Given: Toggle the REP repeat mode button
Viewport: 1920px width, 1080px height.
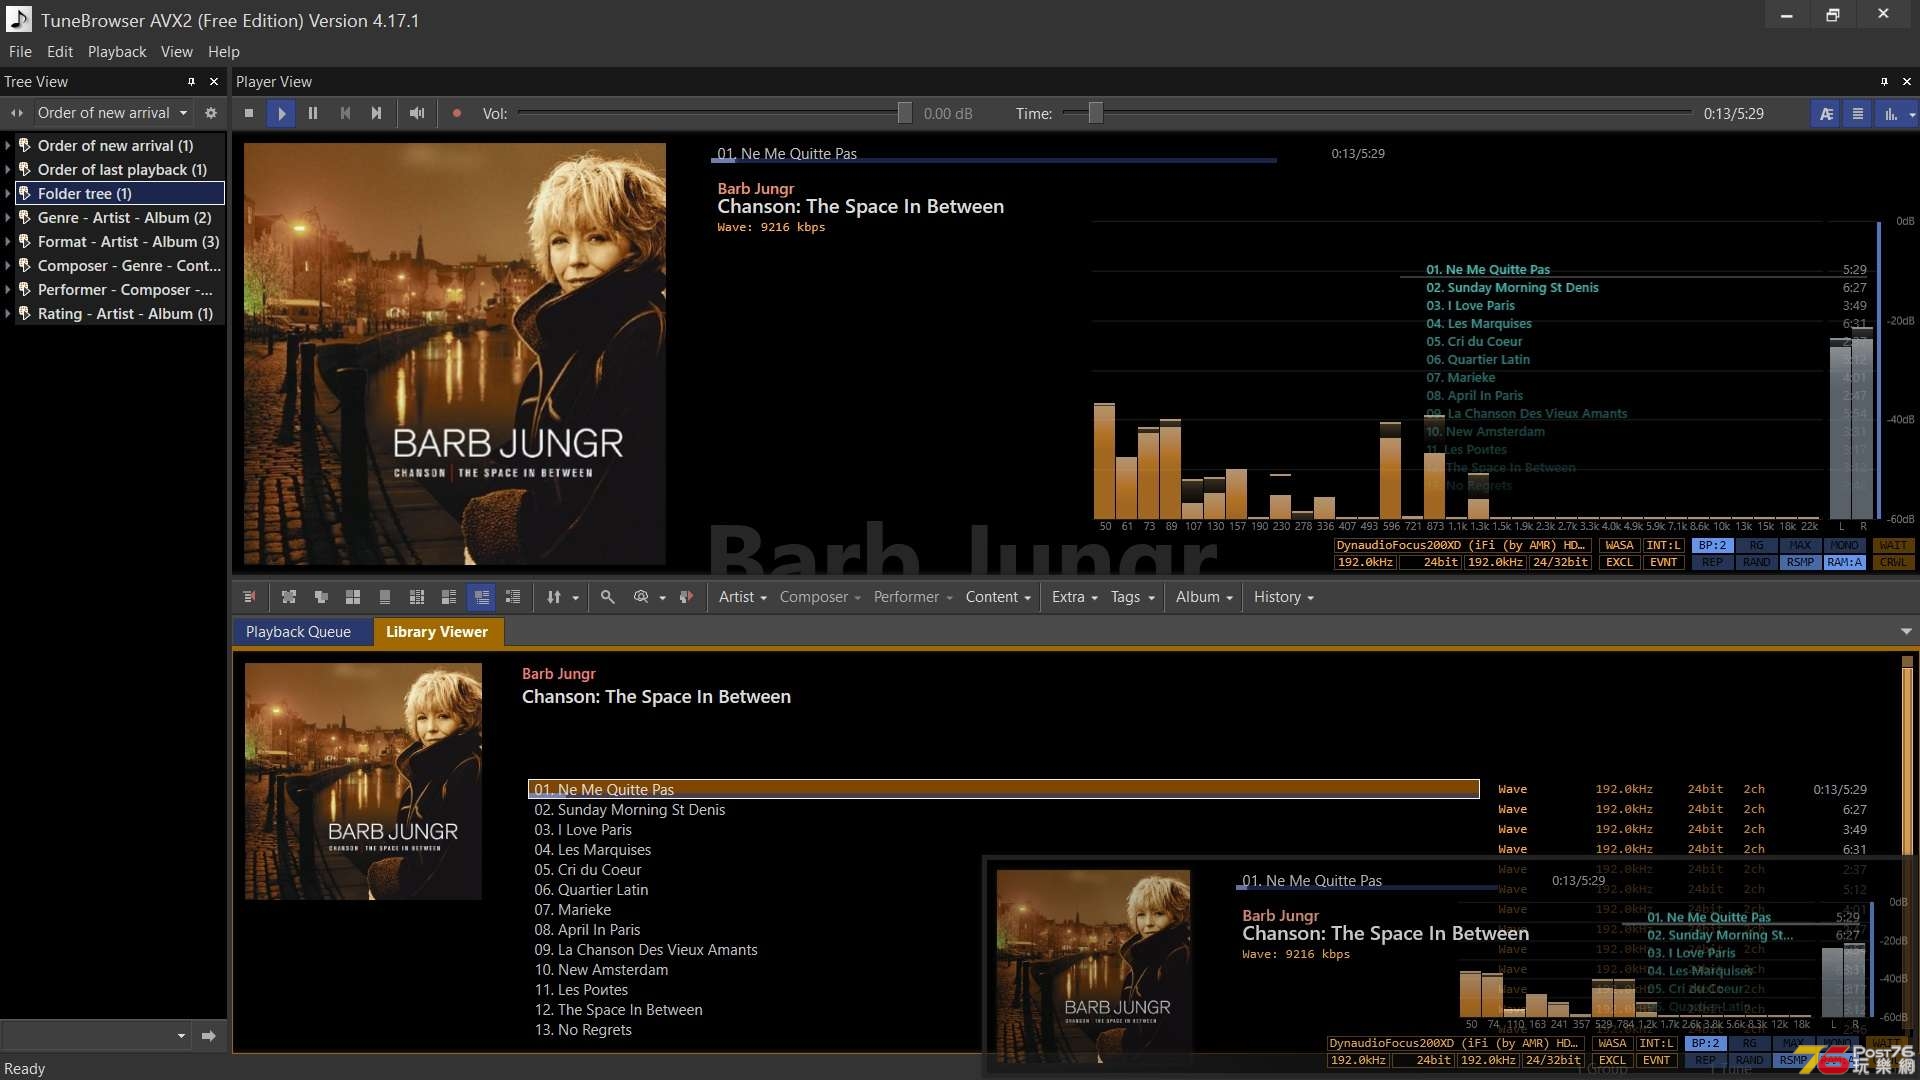Looking at the screenshot, I should click(1710, 563).
